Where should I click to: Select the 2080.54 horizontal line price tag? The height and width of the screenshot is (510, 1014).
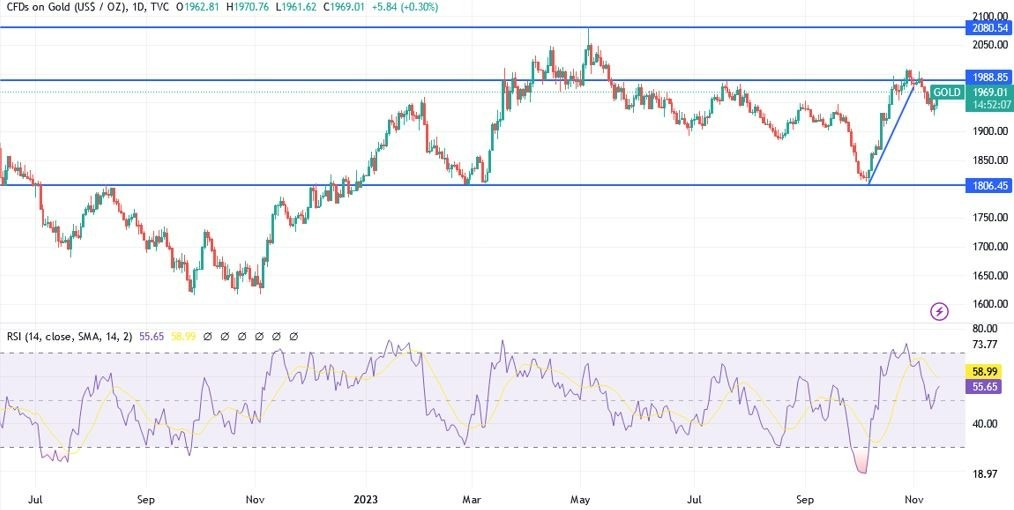pos(988,27)
